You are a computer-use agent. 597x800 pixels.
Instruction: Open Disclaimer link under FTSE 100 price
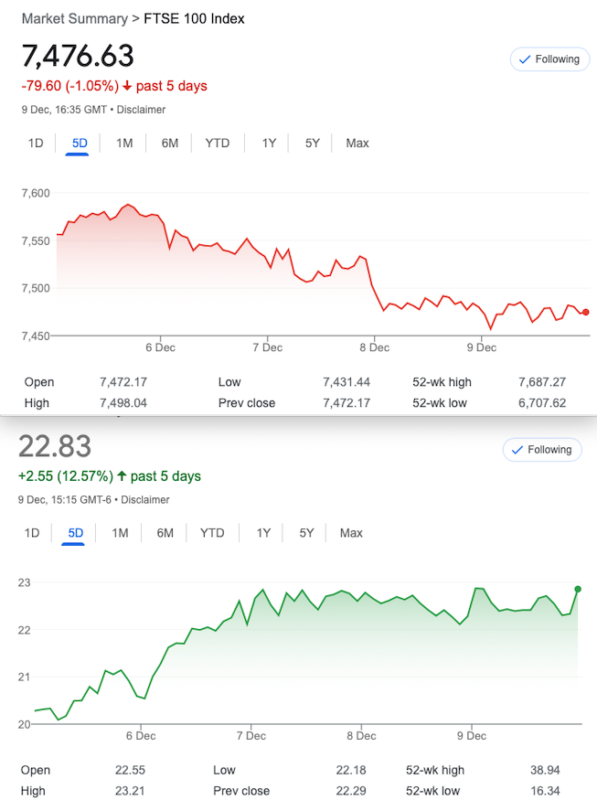pyautogui.click(x=141, y=110)
